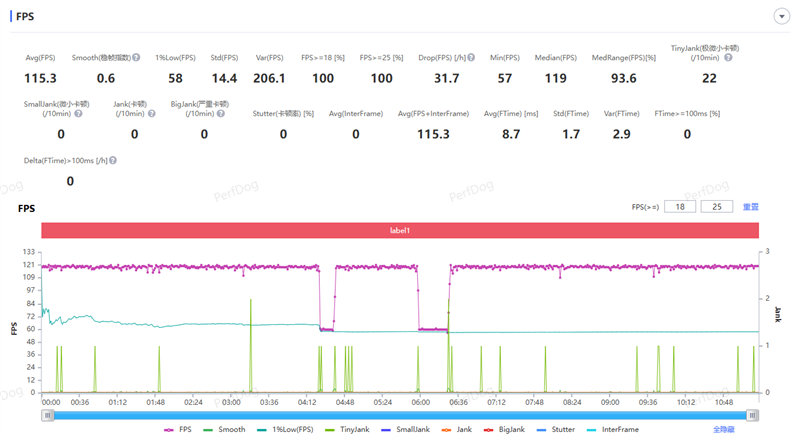Select the red label1 bar above the chart

click(400, 230)
